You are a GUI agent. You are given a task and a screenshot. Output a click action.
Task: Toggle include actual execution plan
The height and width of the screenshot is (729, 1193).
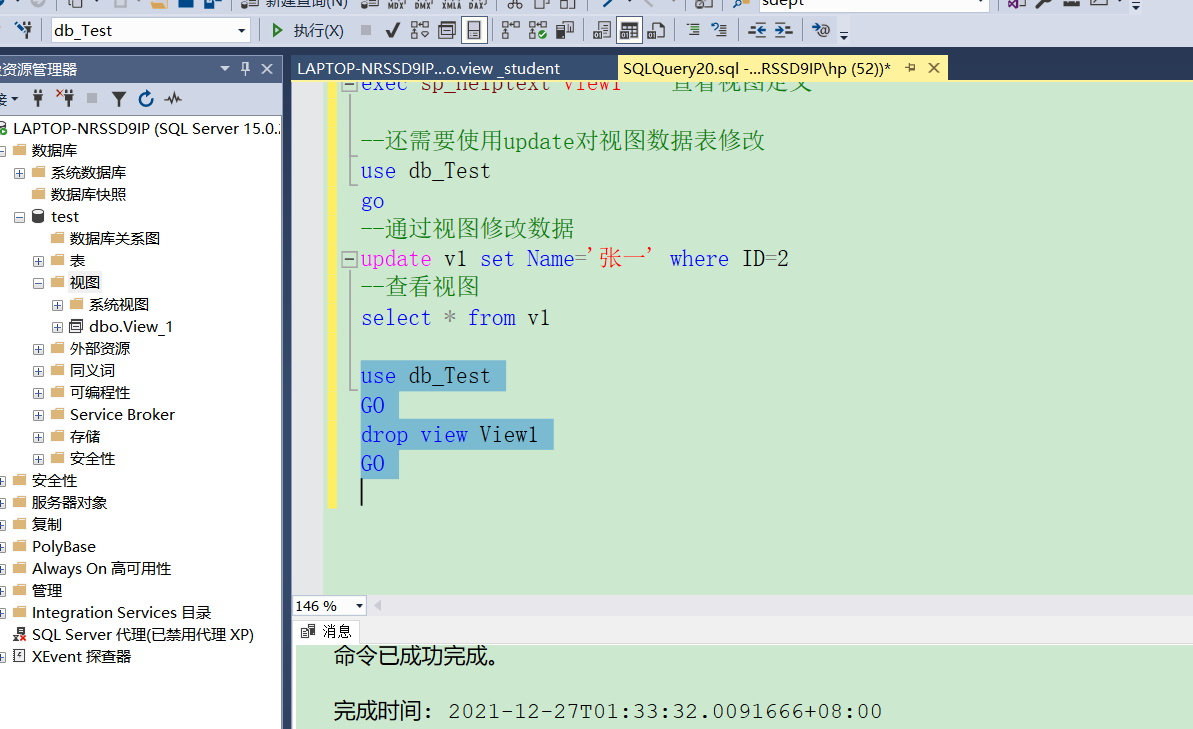click(x=511, y=30)
